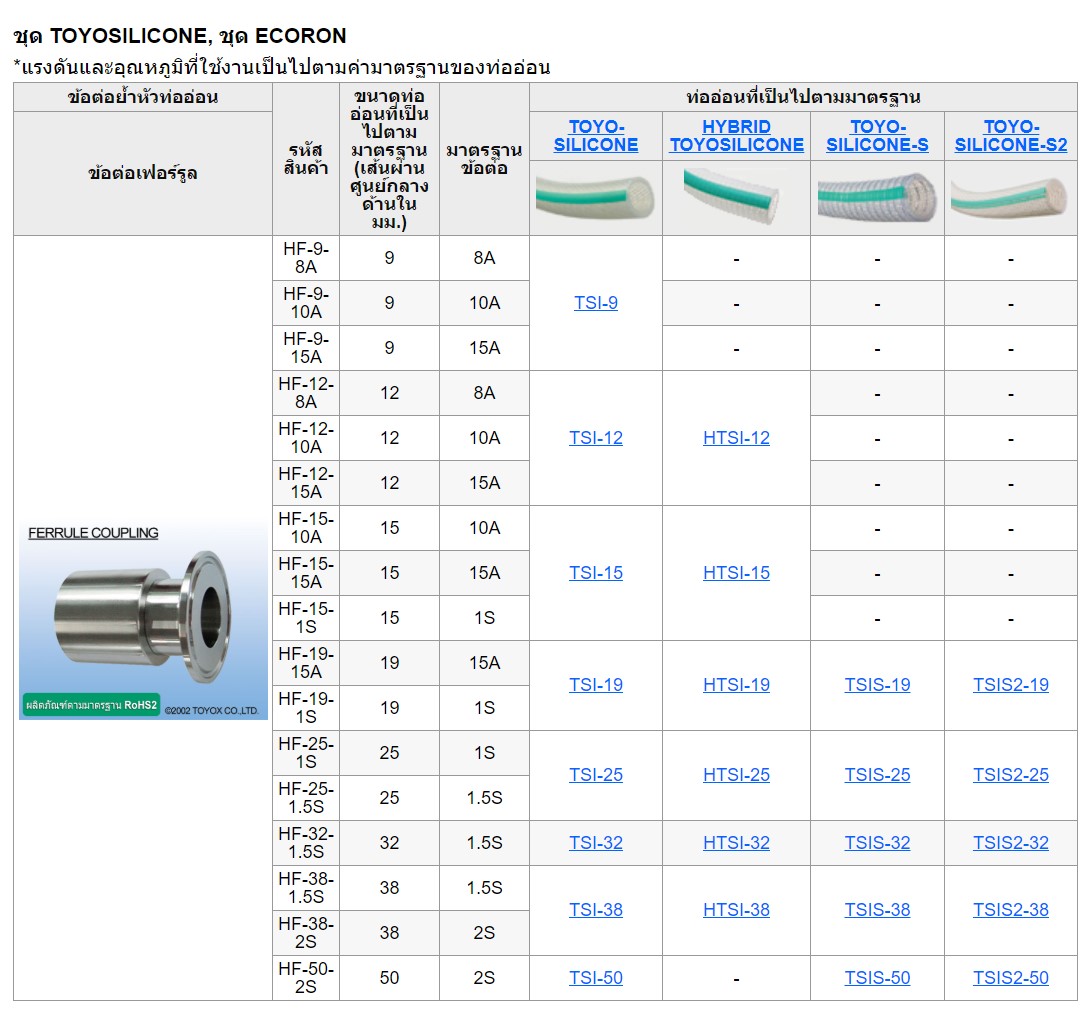Open the TOYO-SILICONE-S column header link
Viewport: 1092px width, 1018px height.
click(x=876, y=135)
